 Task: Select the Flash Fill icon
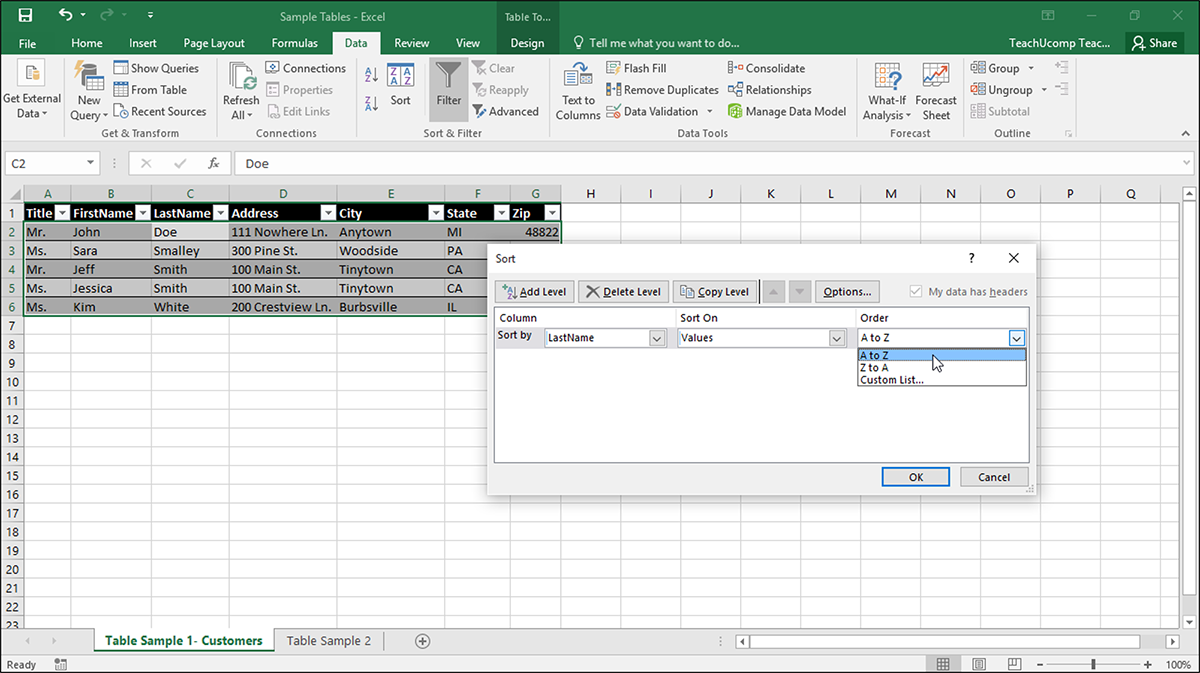pos(636,68)
